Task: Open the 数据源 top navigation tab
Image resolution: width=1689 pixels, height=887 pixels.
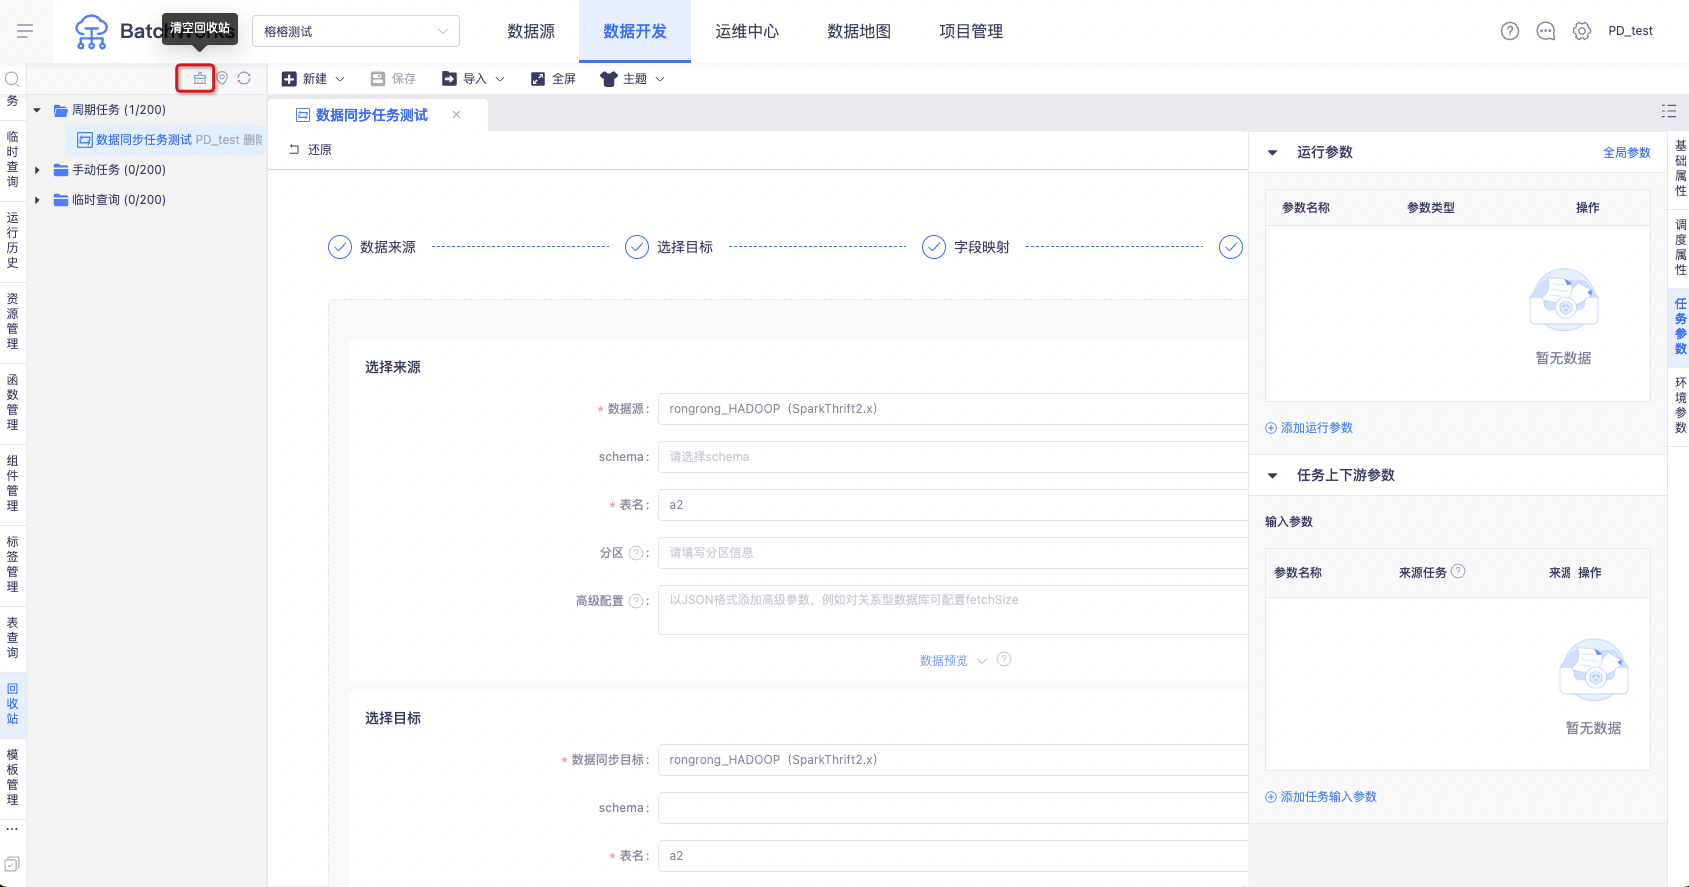Action: coord(531,31)
